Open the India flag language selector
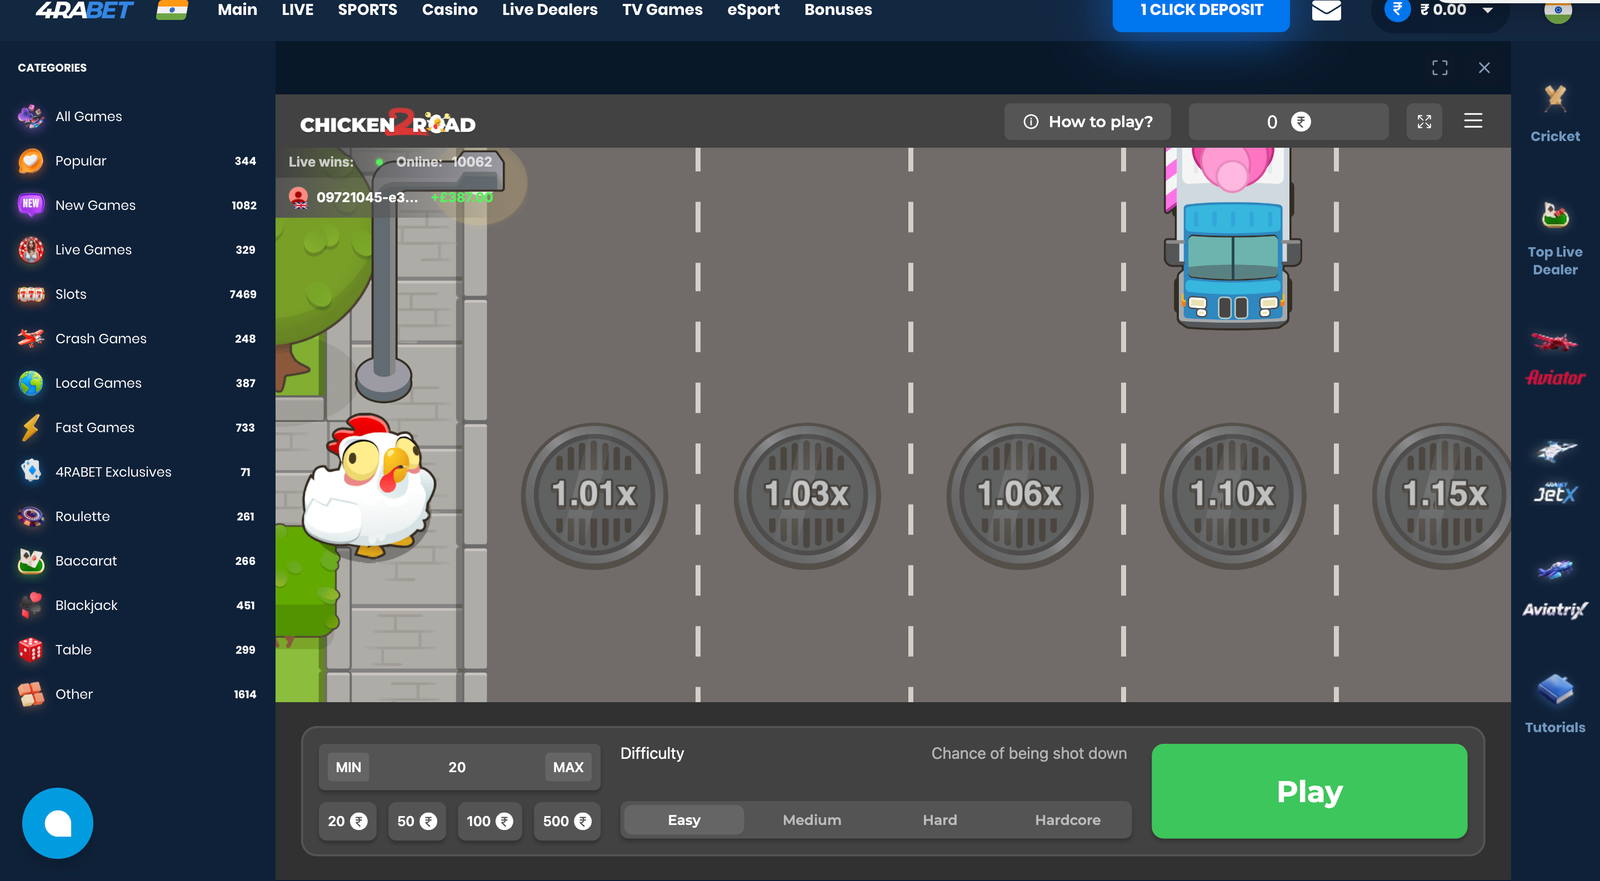Screen dimensions: 1600x881 pos(171,10)
